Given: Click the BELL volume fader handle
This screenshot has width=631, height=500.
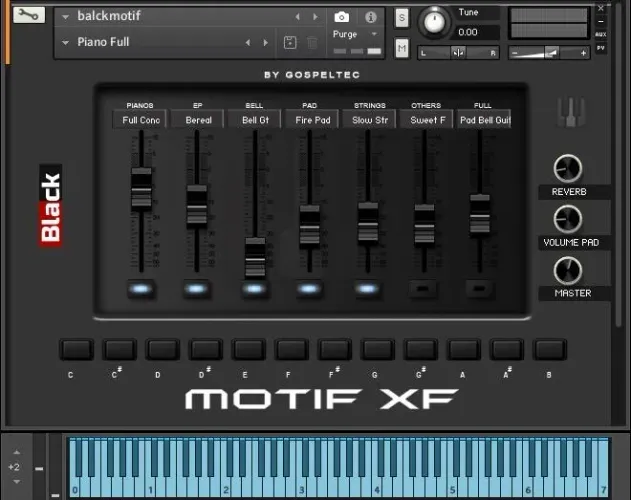Looking at the screenshot, I should (255, 258).
